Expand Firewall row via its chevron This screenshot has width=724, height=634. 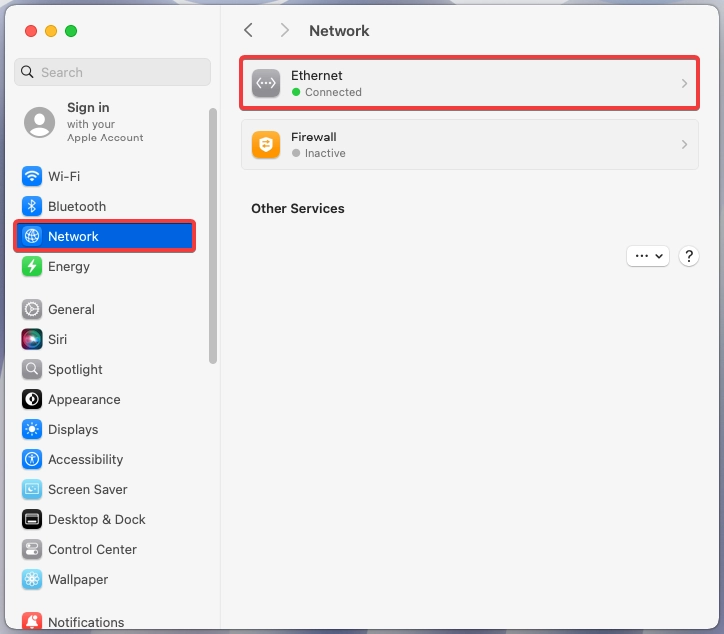(x=684, y=145)
